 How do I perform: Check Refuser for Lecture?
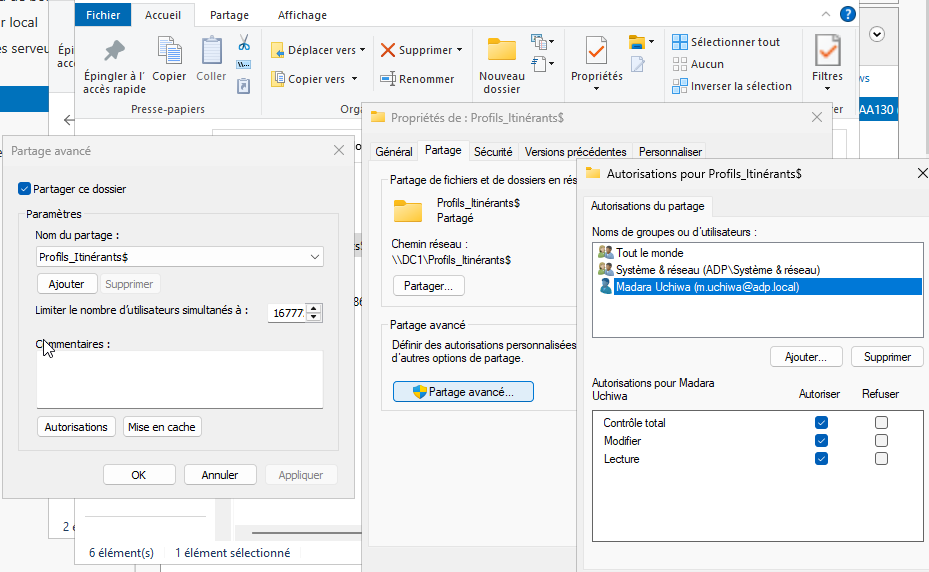tap(881, 459)
